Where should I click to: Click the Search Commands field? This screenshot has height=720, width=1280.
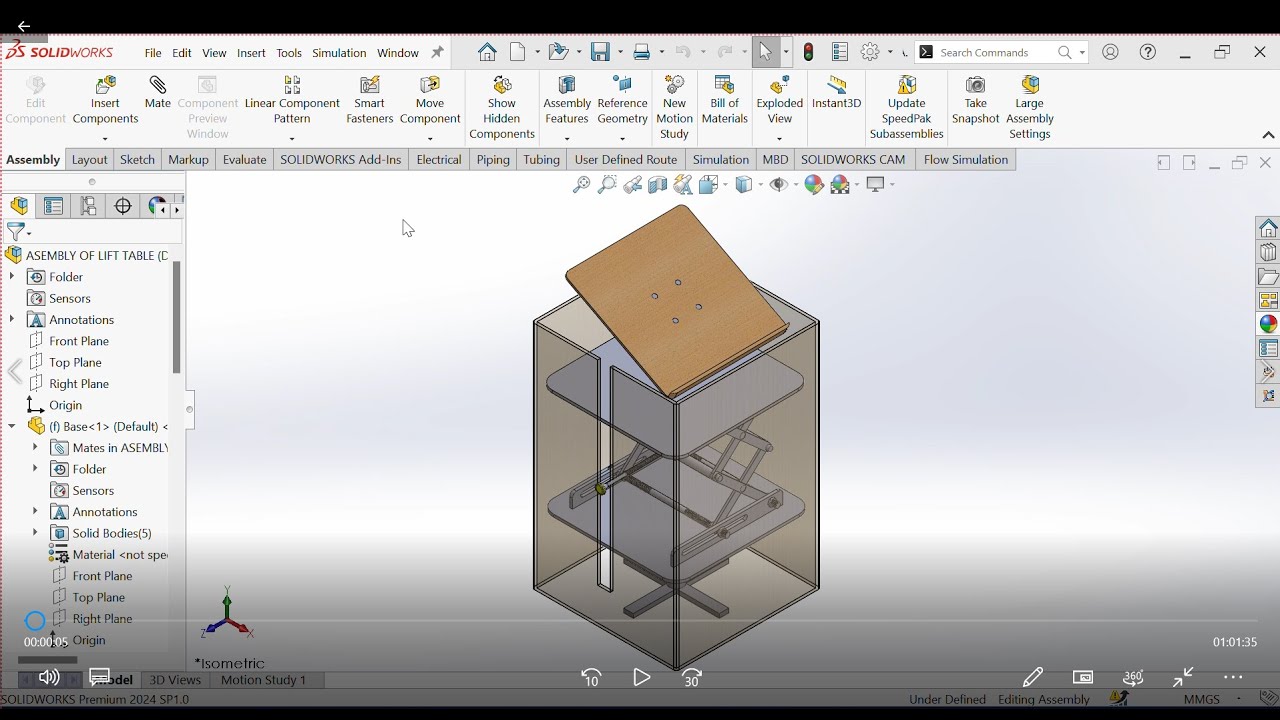click(x=1000, y=52)
